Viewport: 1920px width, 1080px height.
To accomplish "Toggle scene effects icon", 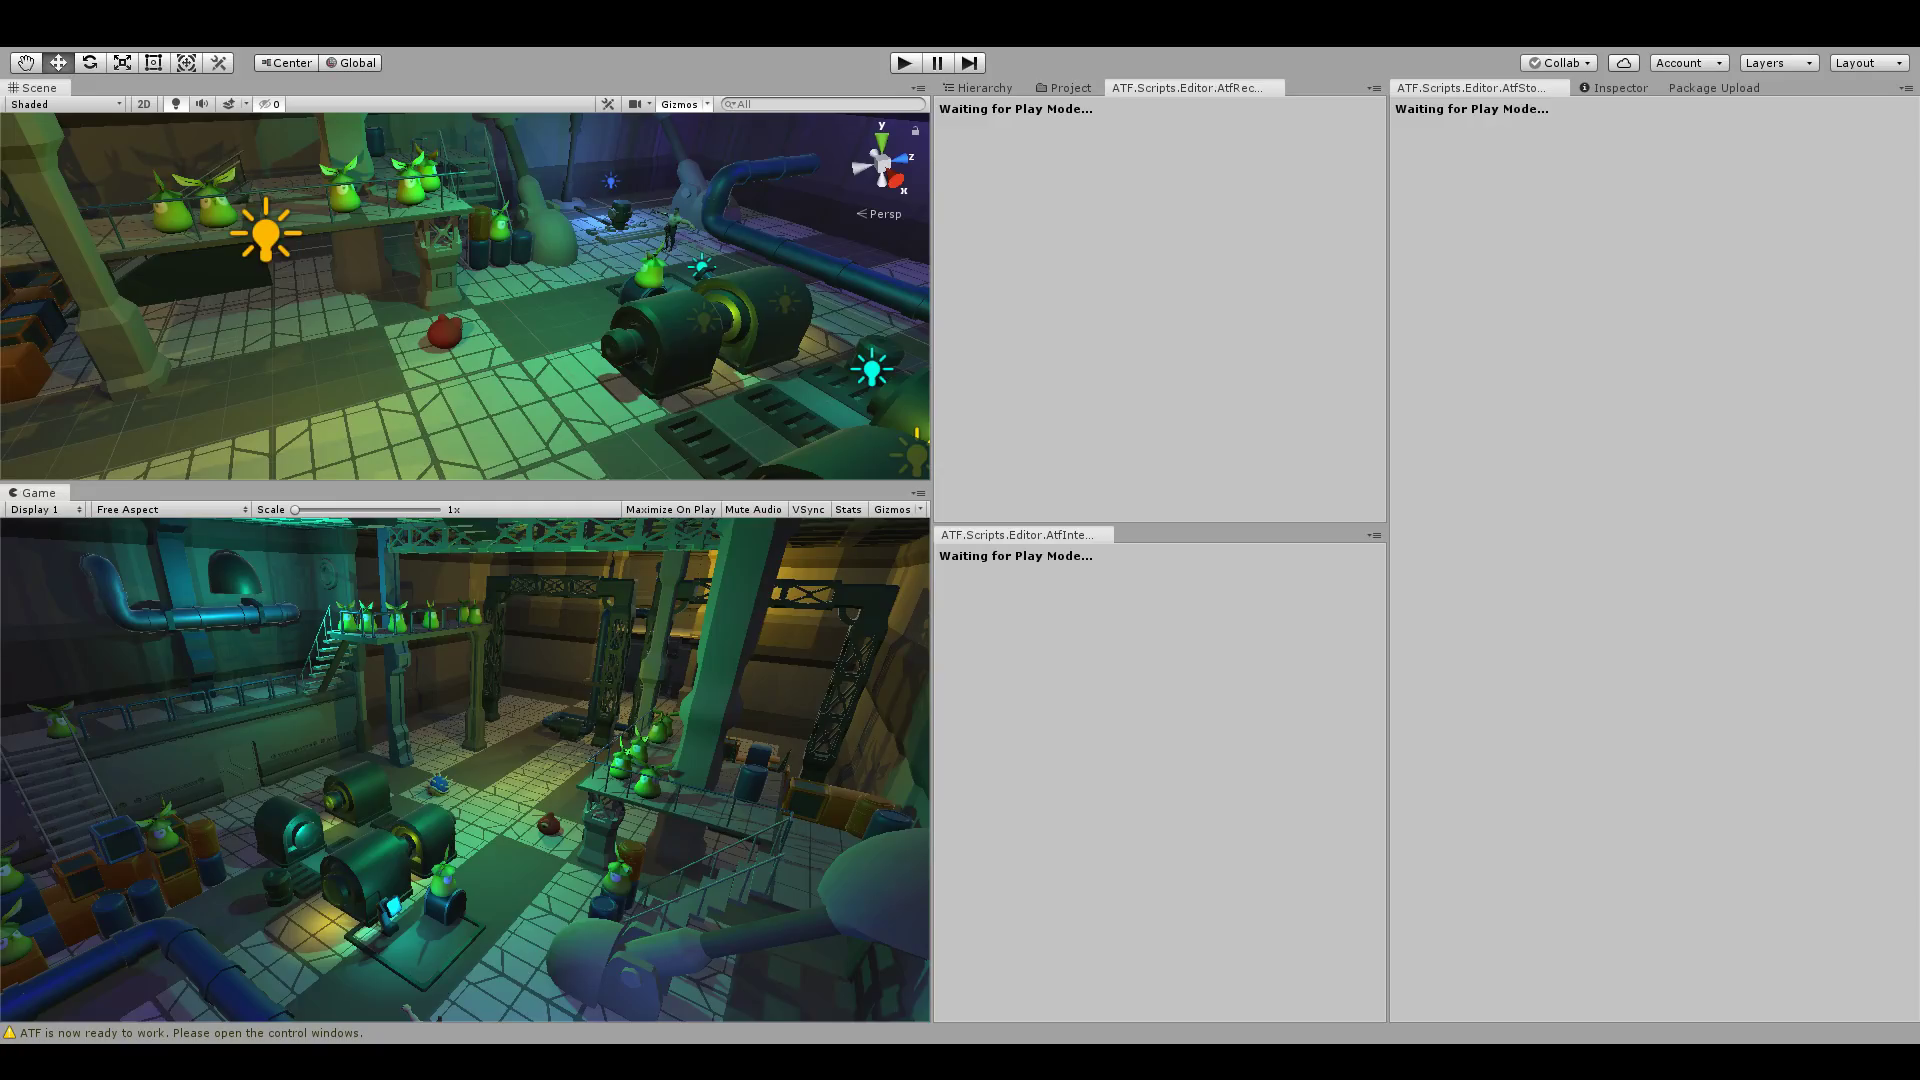I will [228, 104].
